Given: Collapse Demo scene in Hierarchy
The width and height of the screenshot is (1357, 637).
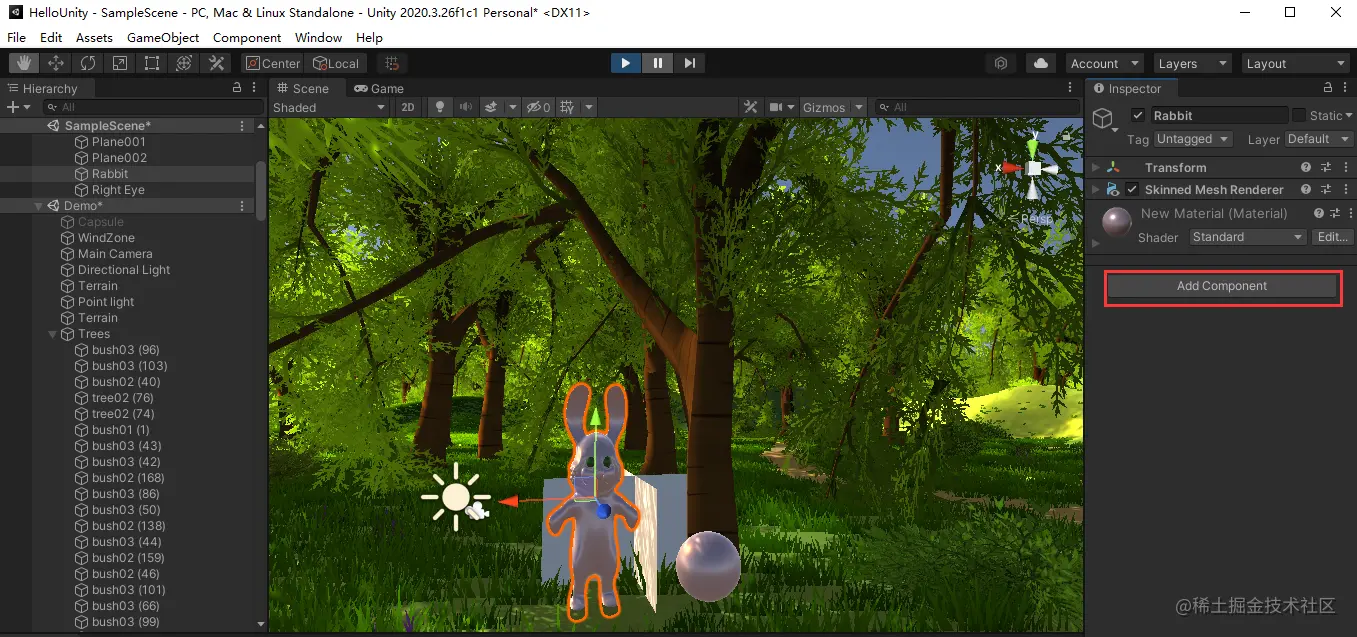Looking at the screenshot, I should [39, 206].
